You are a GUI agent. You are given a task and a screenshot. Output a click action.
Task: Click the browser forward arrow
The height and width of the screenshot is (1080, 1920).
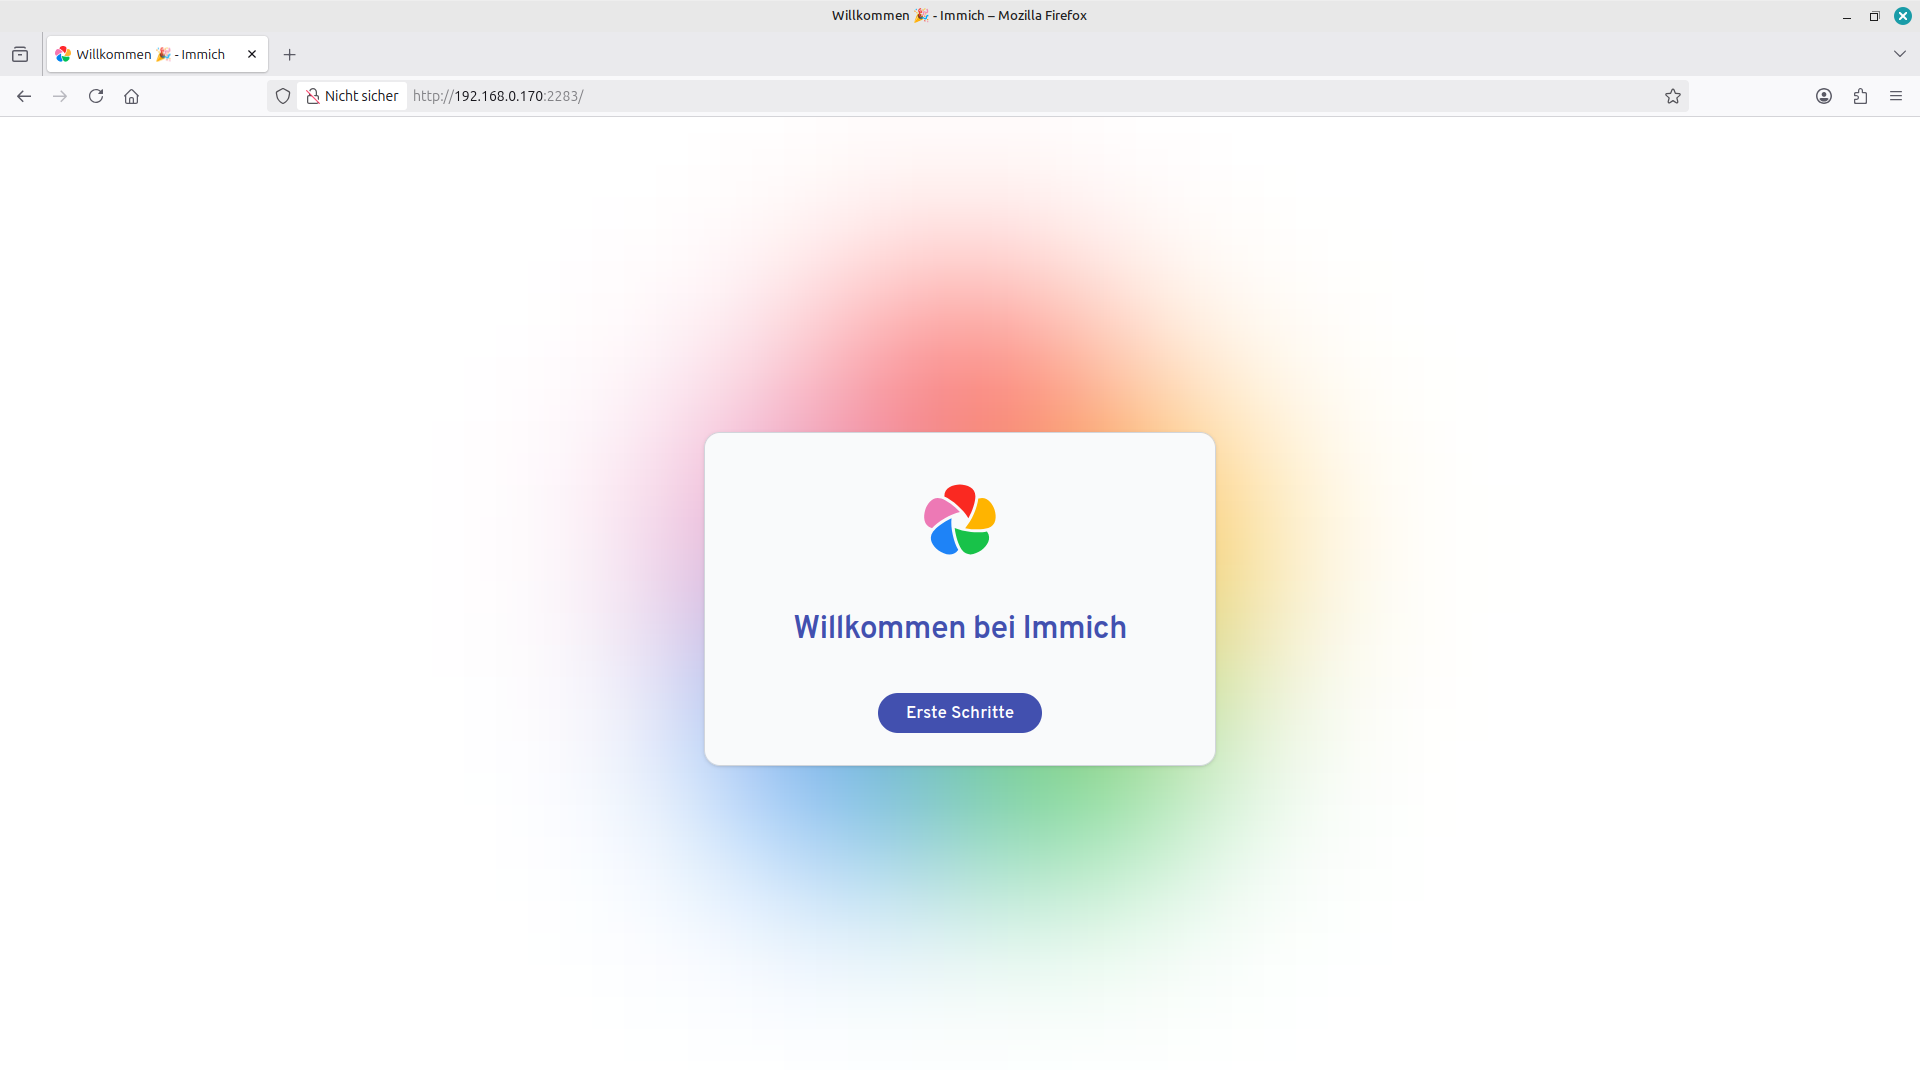coord(60,96)
